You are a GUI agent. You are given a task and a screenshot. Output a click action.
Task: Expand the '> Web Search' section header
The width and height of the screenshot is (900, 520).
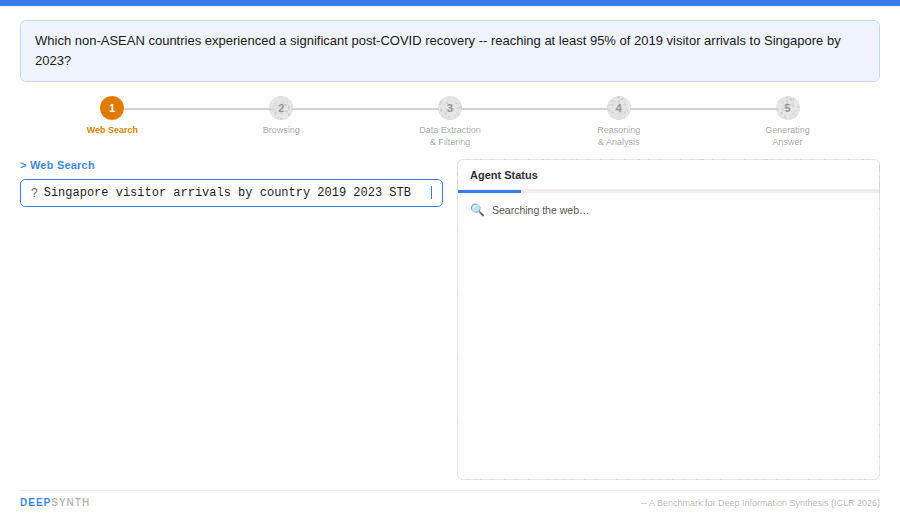point(58,165)
